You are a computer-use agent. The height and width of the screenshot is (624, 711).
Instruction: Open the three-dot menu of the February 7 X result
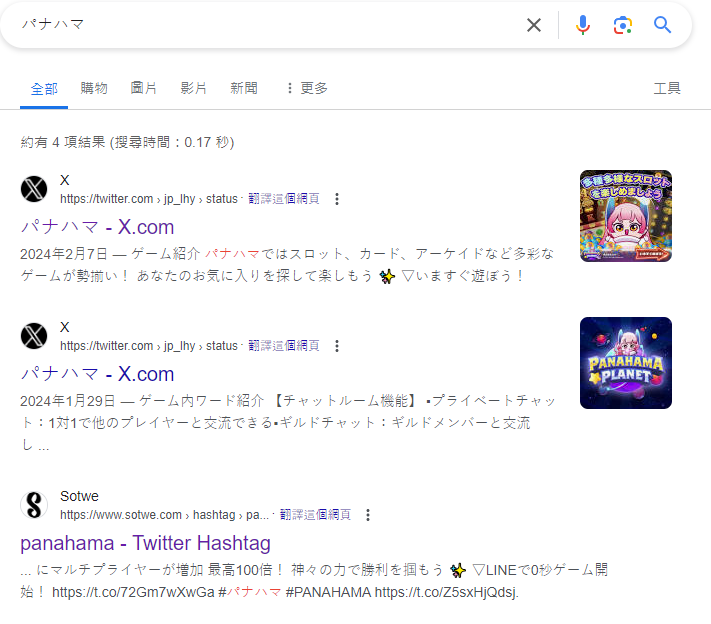point(336,199)
